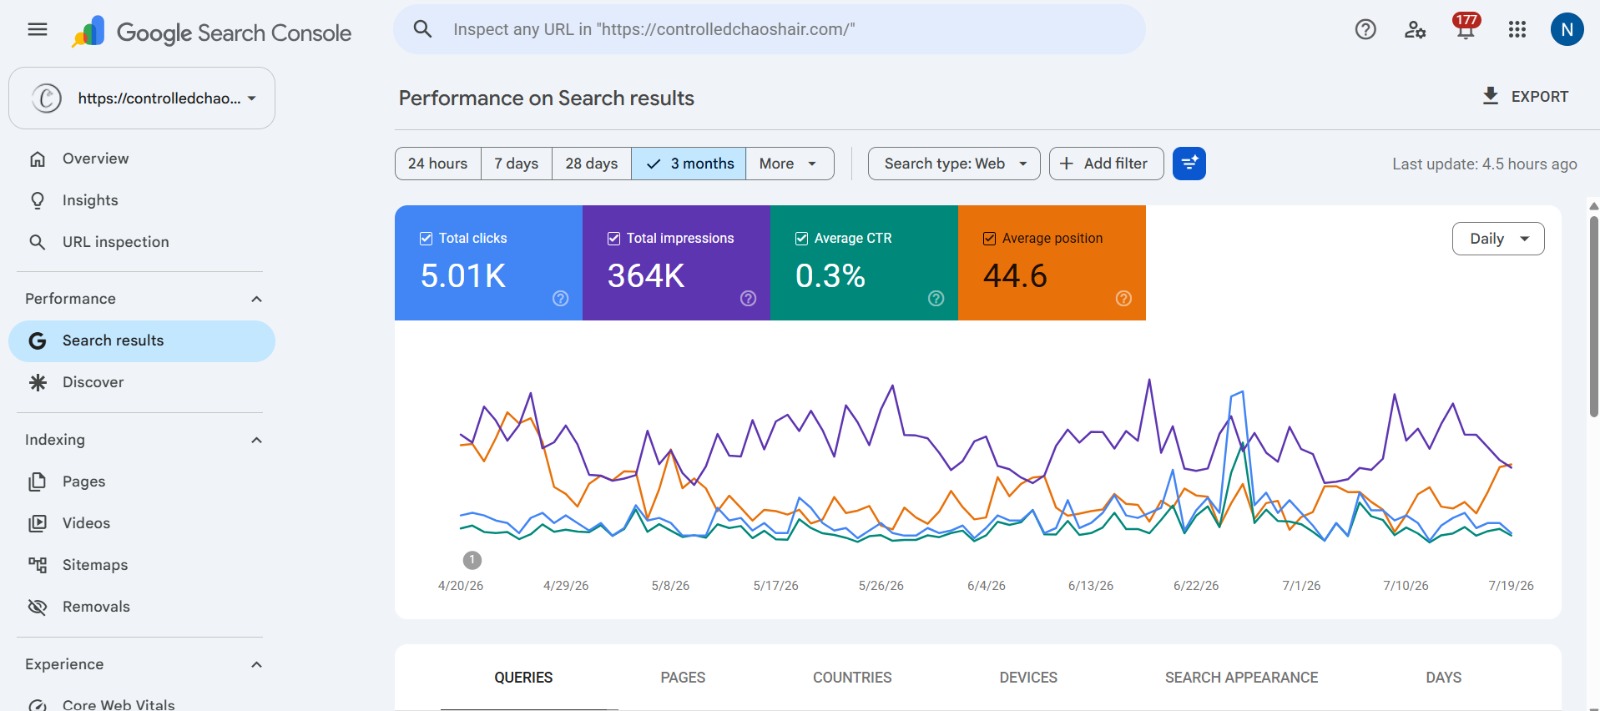Switch to the COUNTRIES tab
1600x711 pixels.
tap(852, 677)
